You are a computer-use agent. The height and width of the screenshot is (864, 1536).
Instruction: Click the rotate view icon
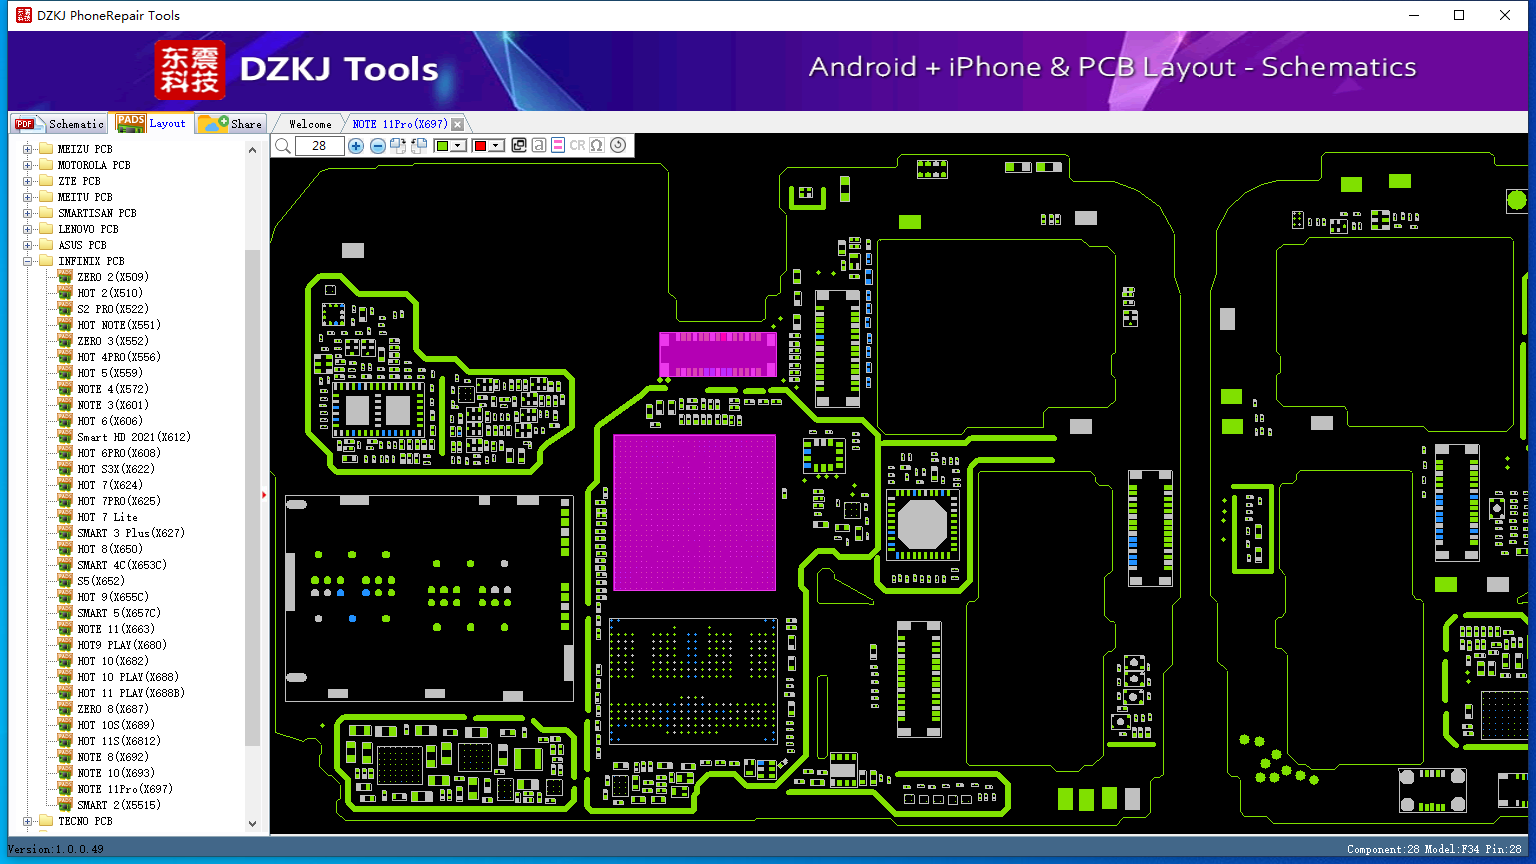coord(617,145)
